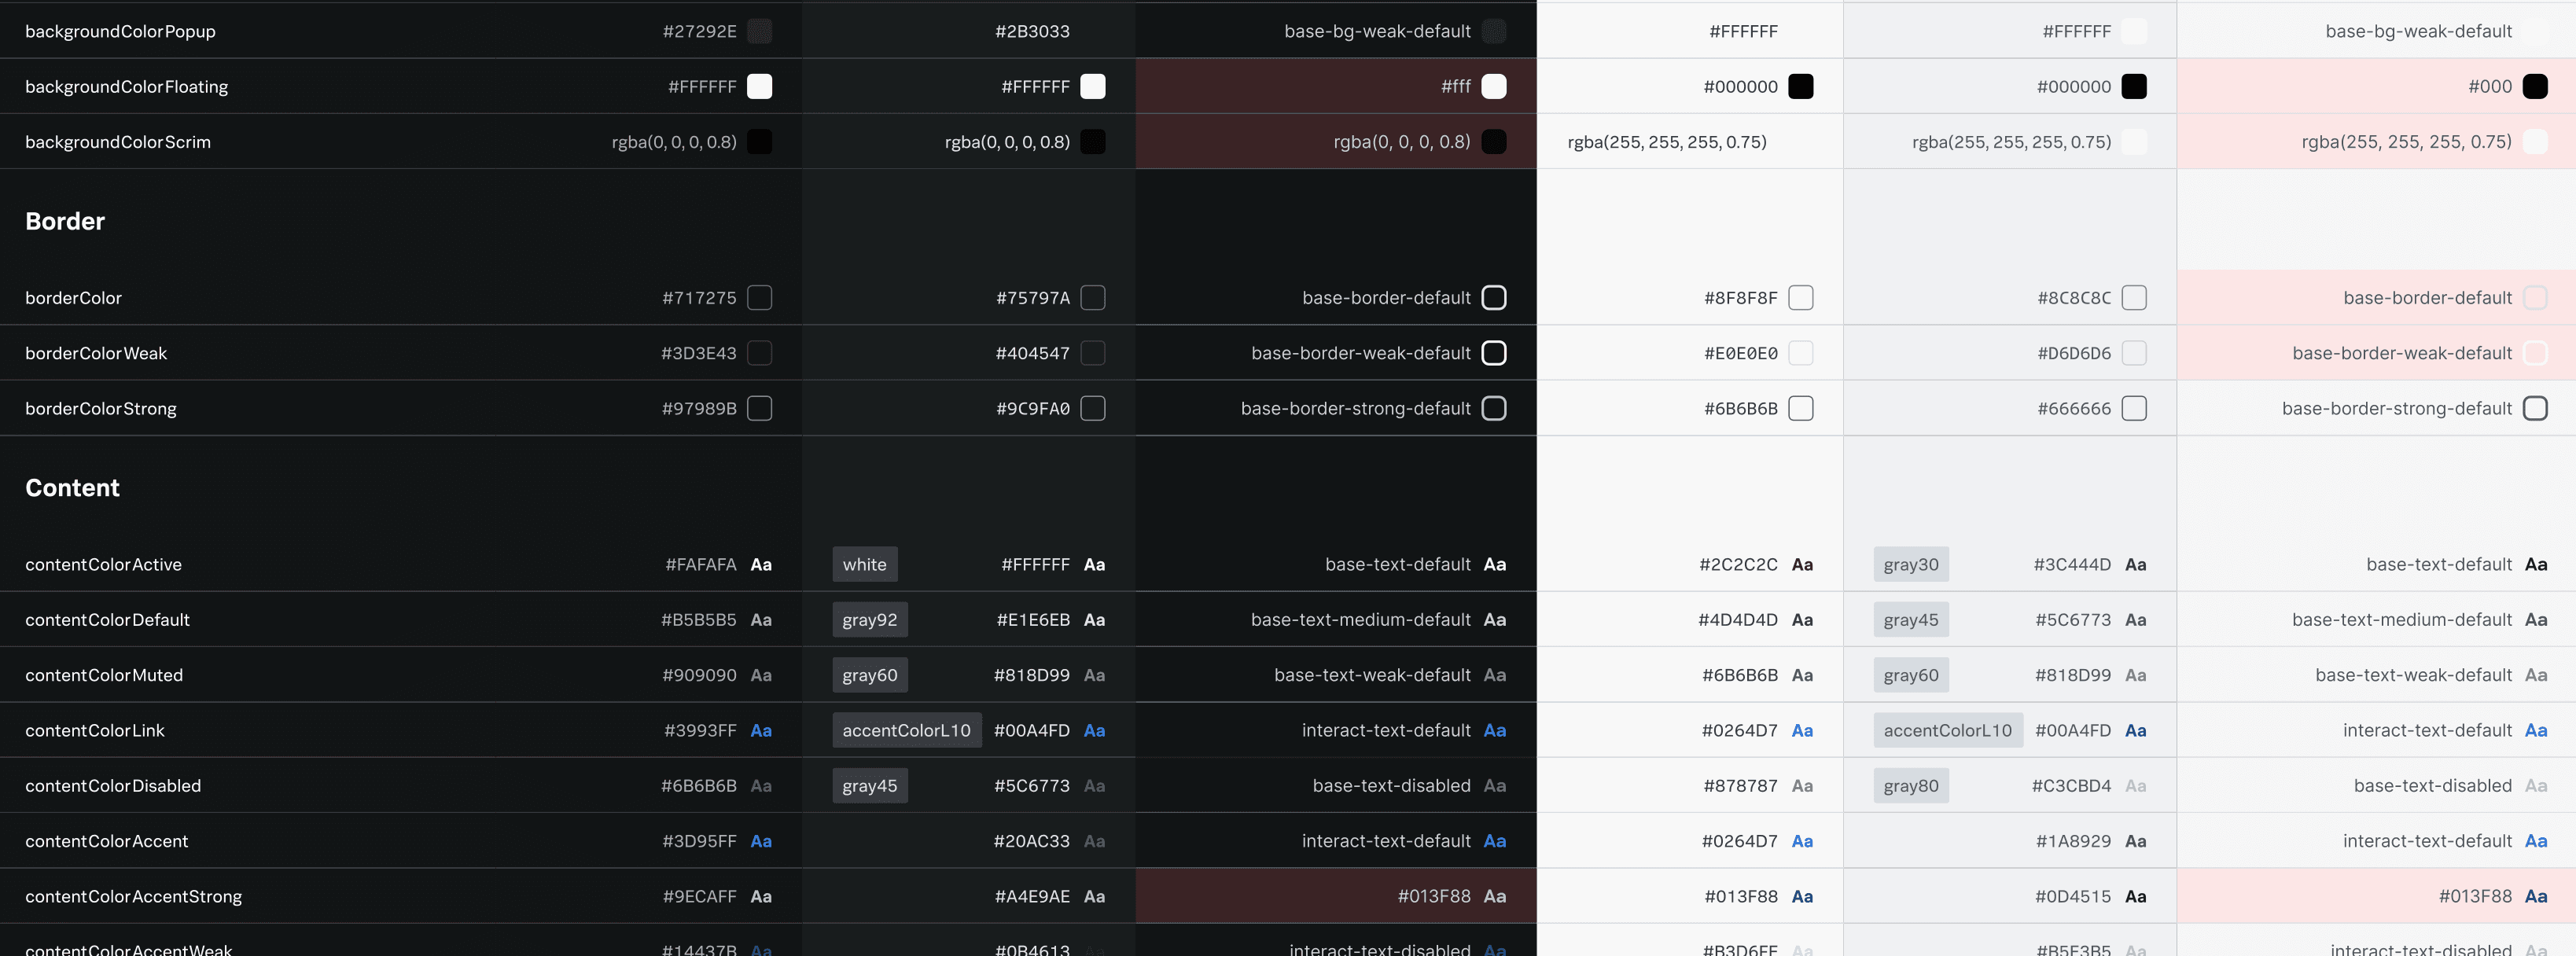Screen dimensions: 2576x956
Task: Click the swatch next to #E0E0E0
Action: click(1800, 353)
